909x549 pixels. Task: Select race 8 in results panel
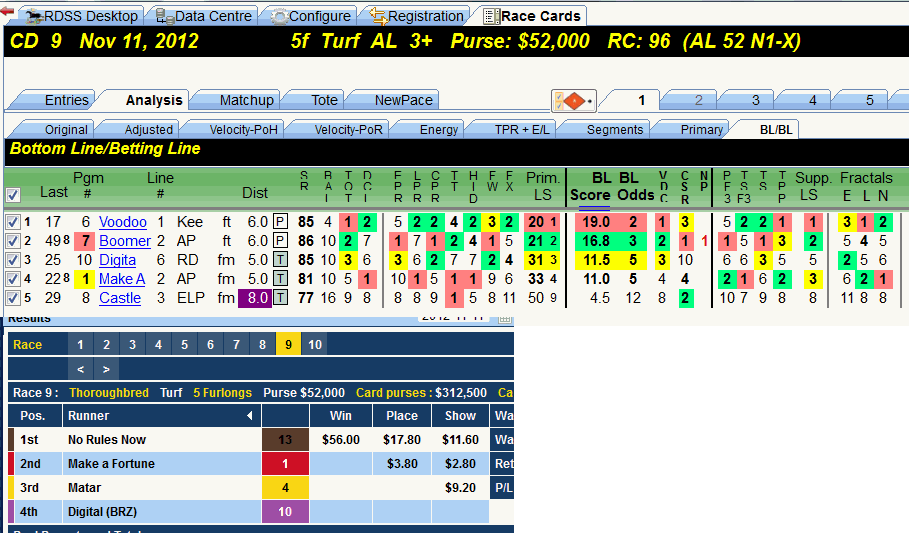point(262,345)
